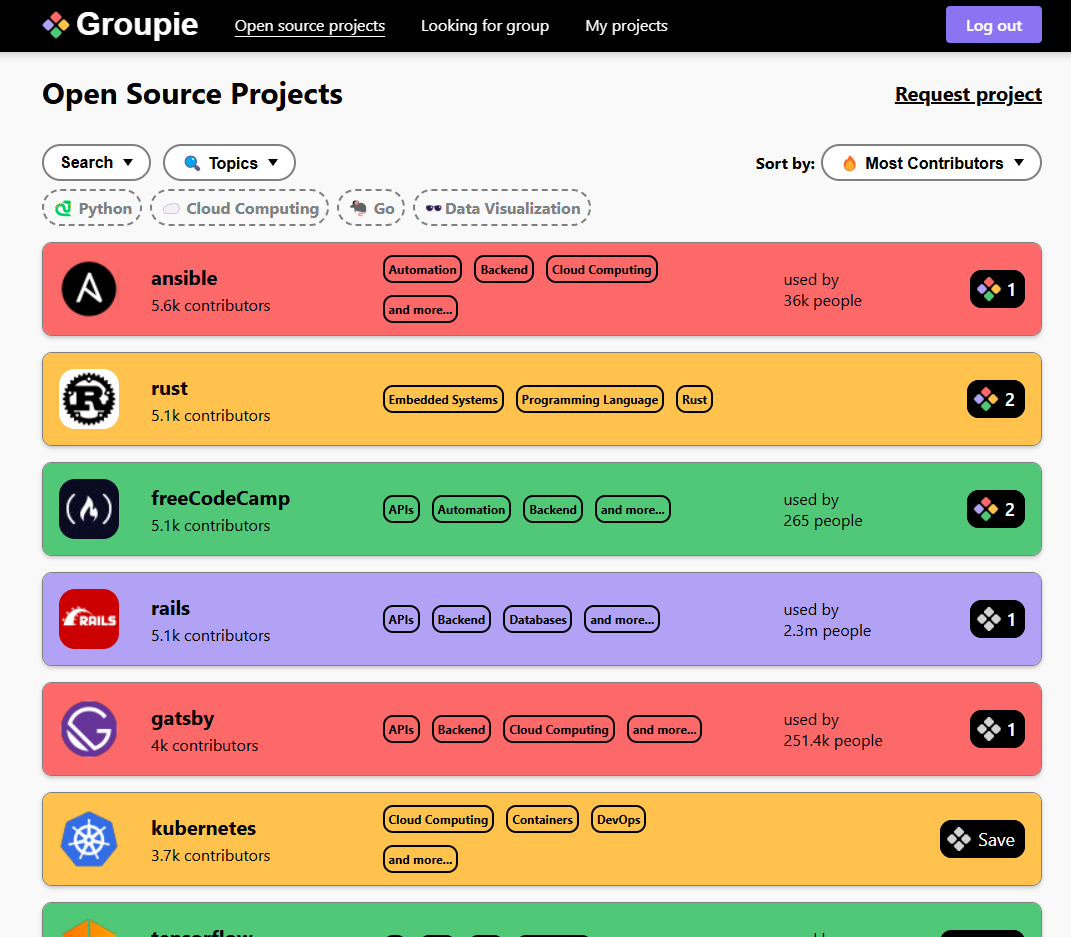Click APIs tag on gatsby
Image resolution: width=1071 pixels, height=937 pixels.
[x=402, y=729]
